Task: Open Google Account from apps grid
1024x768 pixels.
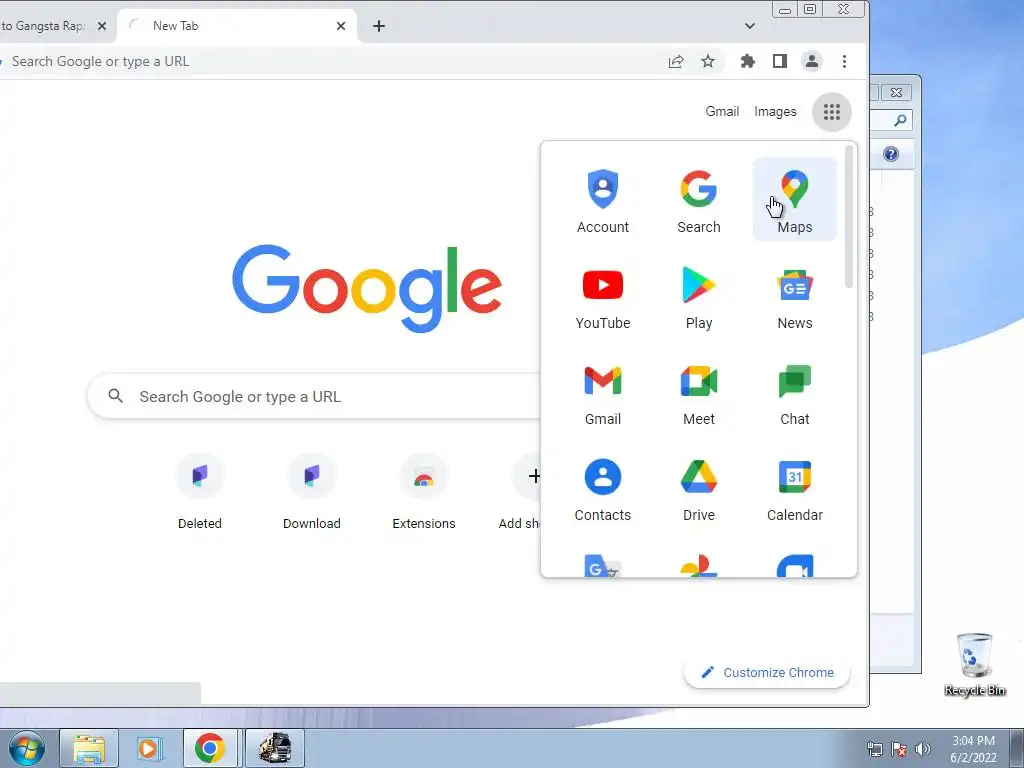Action: point(602,200)
